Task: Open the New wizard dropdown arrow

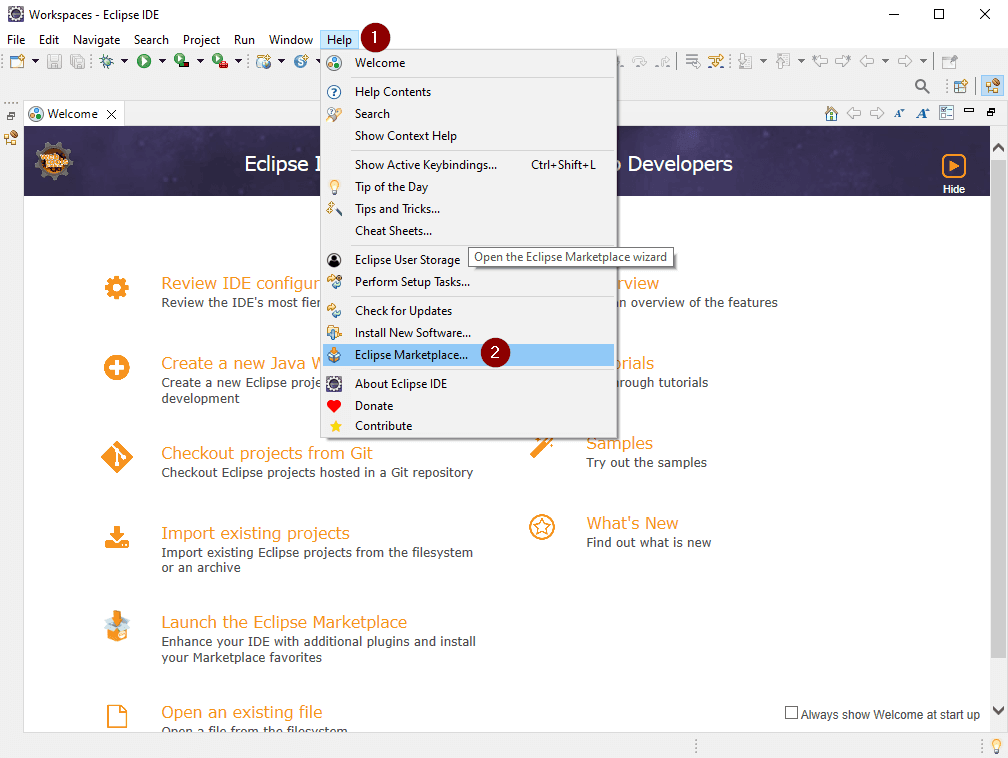Action: [34, 60]
